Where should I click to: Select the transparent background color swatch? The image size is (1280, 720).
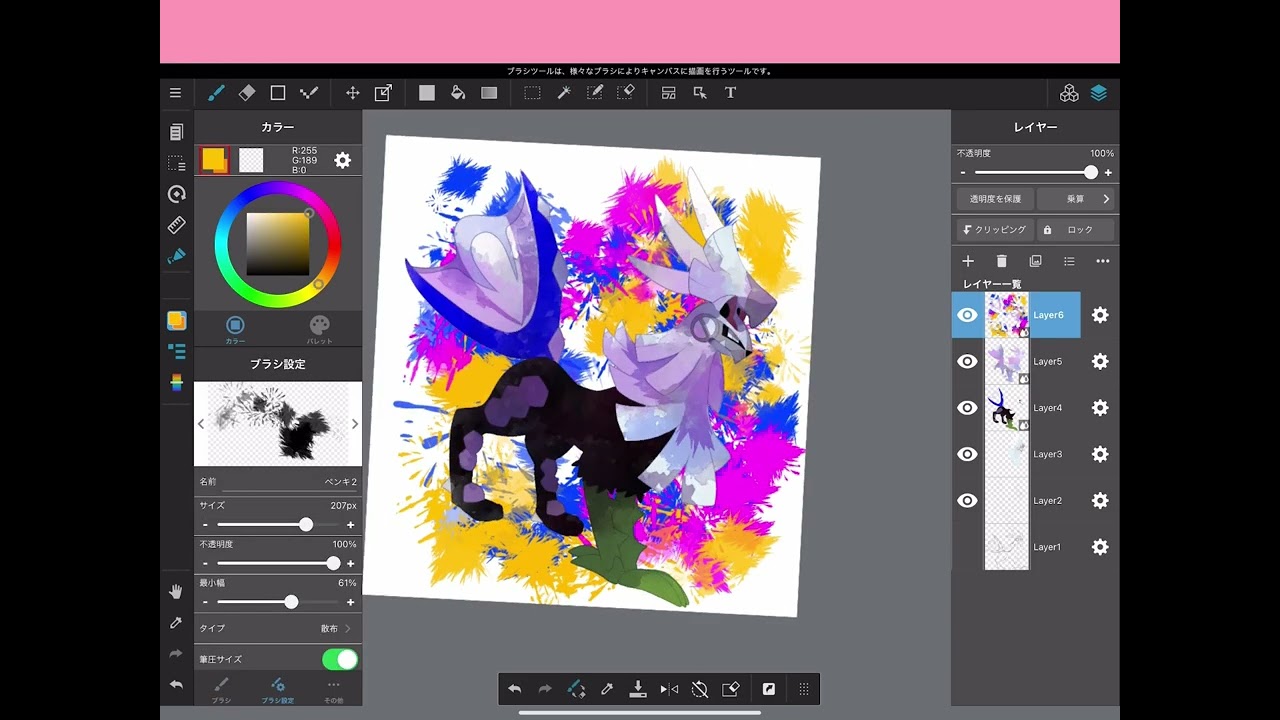[251, 160]
